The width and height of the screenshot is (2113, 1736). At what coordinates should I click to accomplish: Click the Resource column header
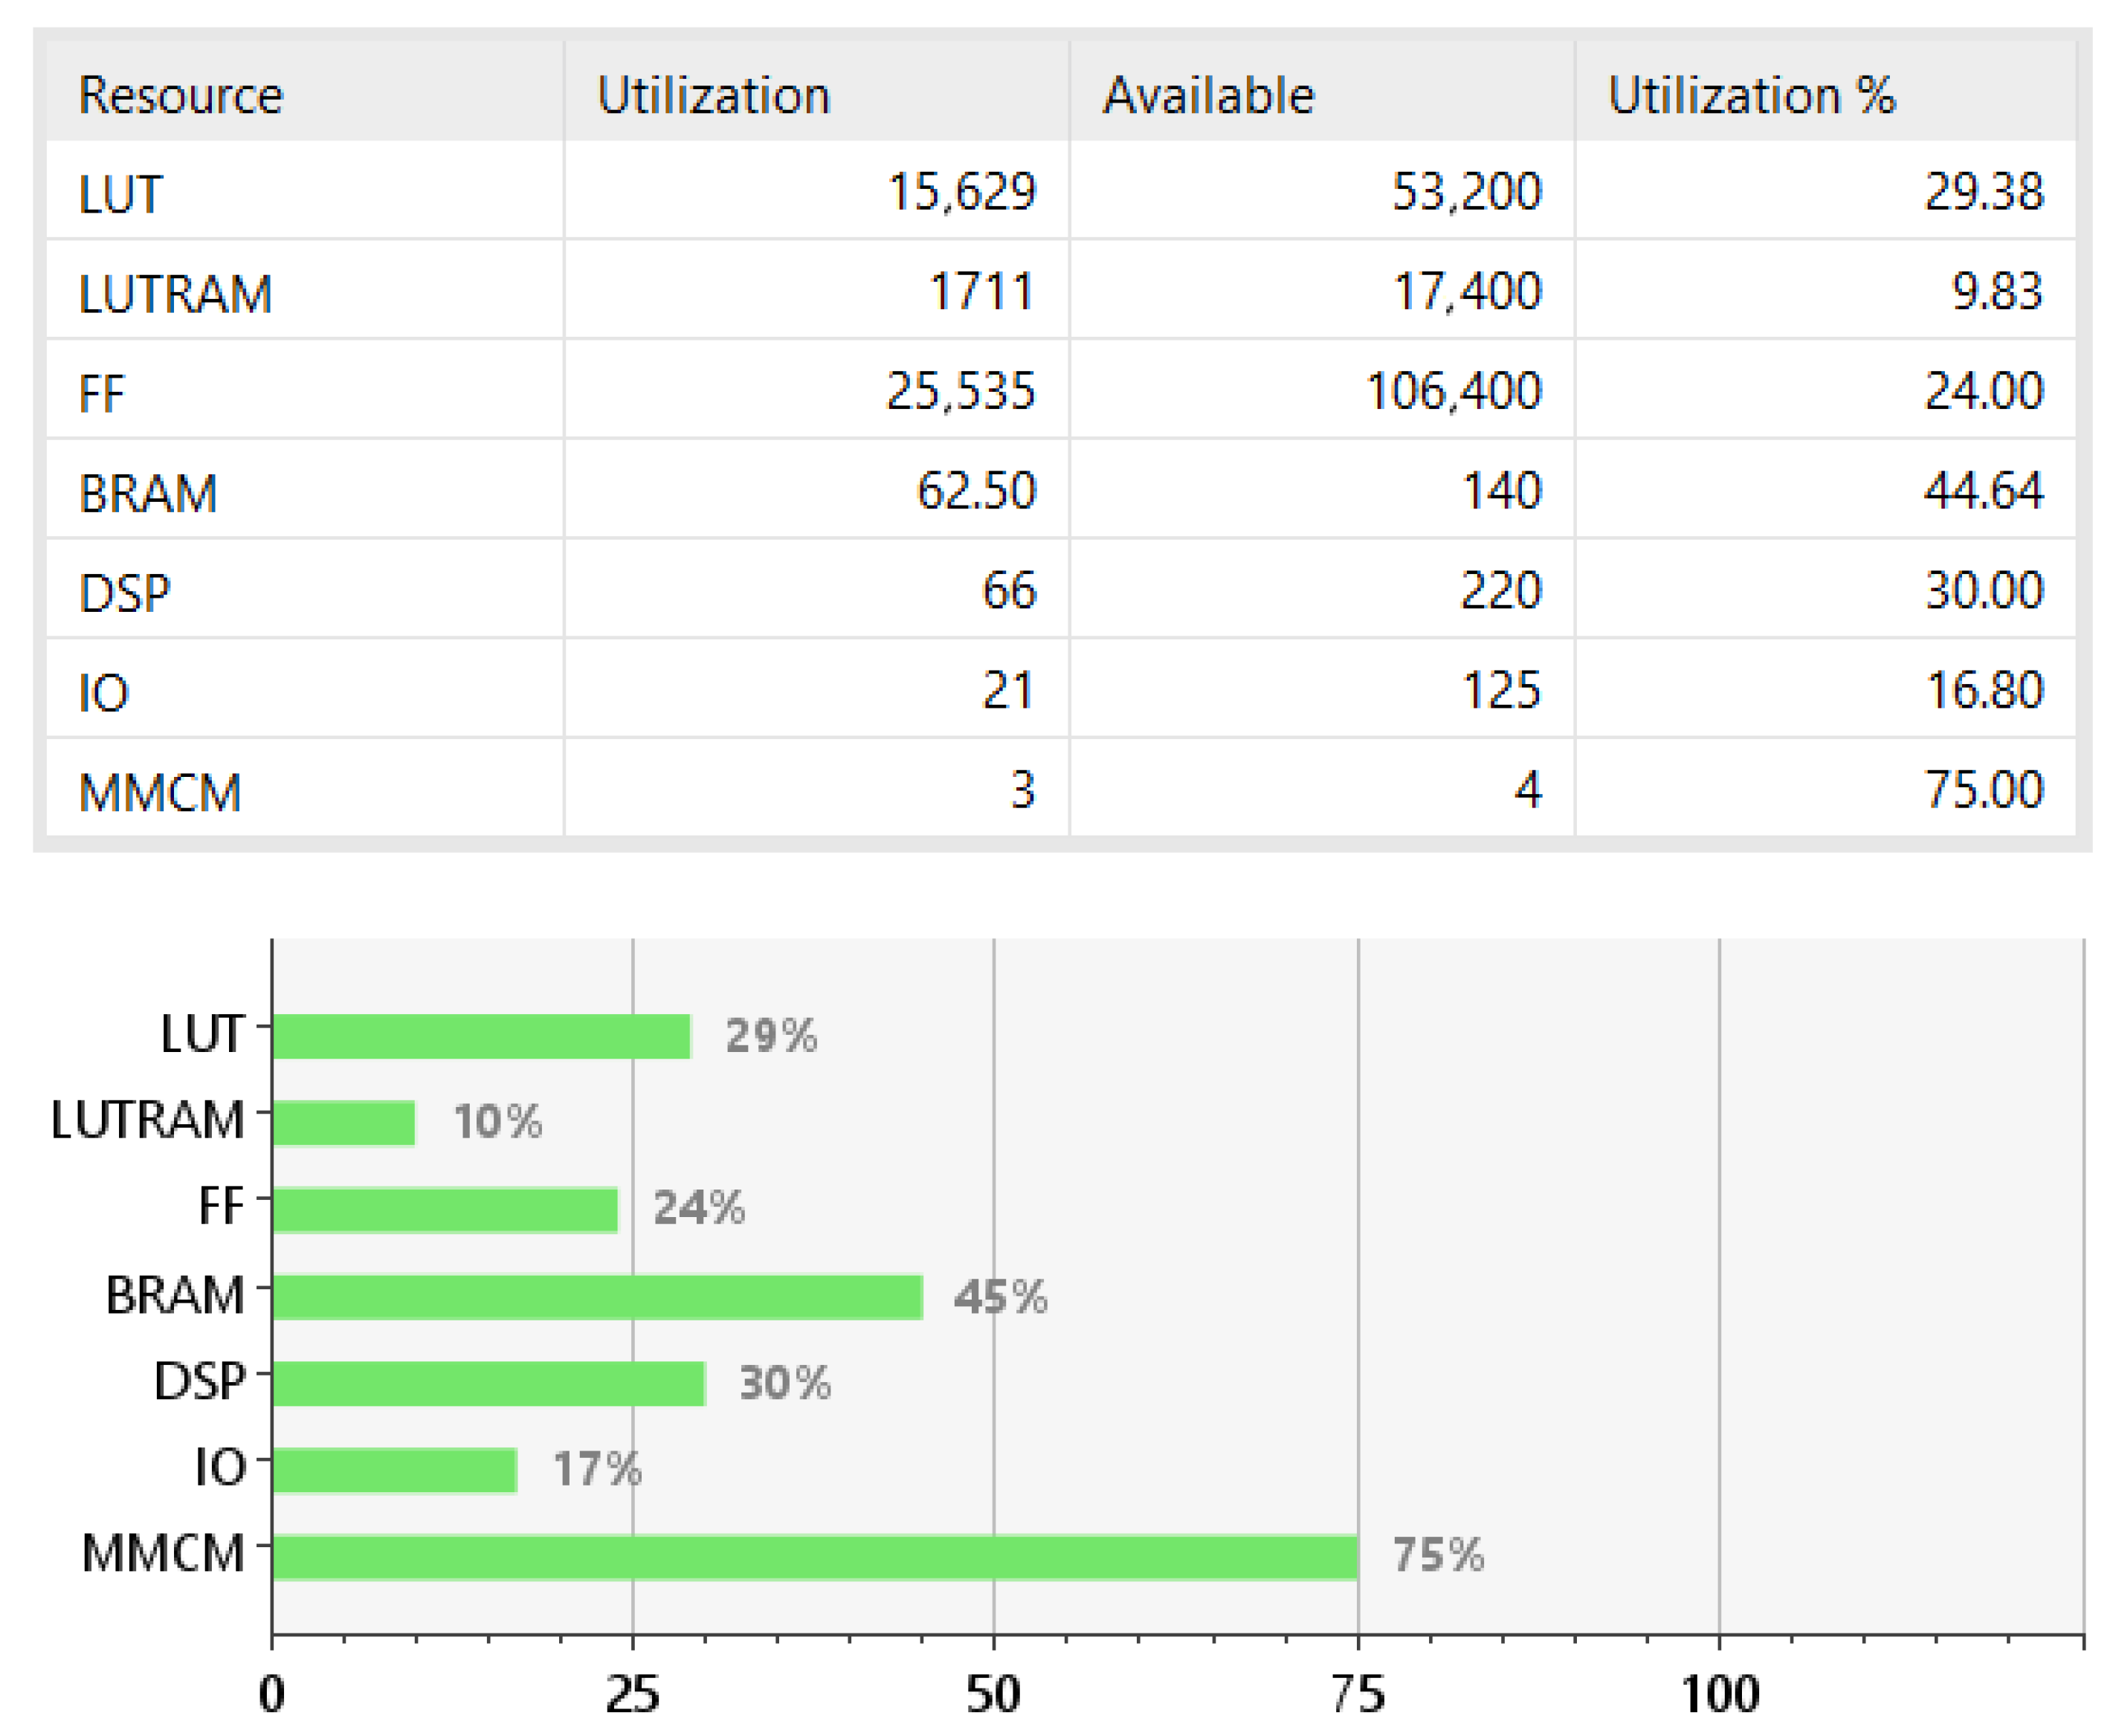[181, 96]
